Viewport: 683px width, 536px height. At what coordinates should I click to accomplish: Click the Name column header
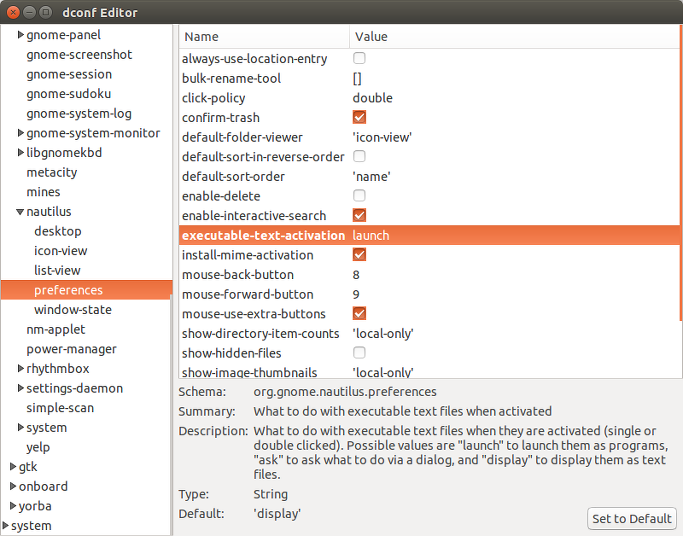(x=264, y=37)
